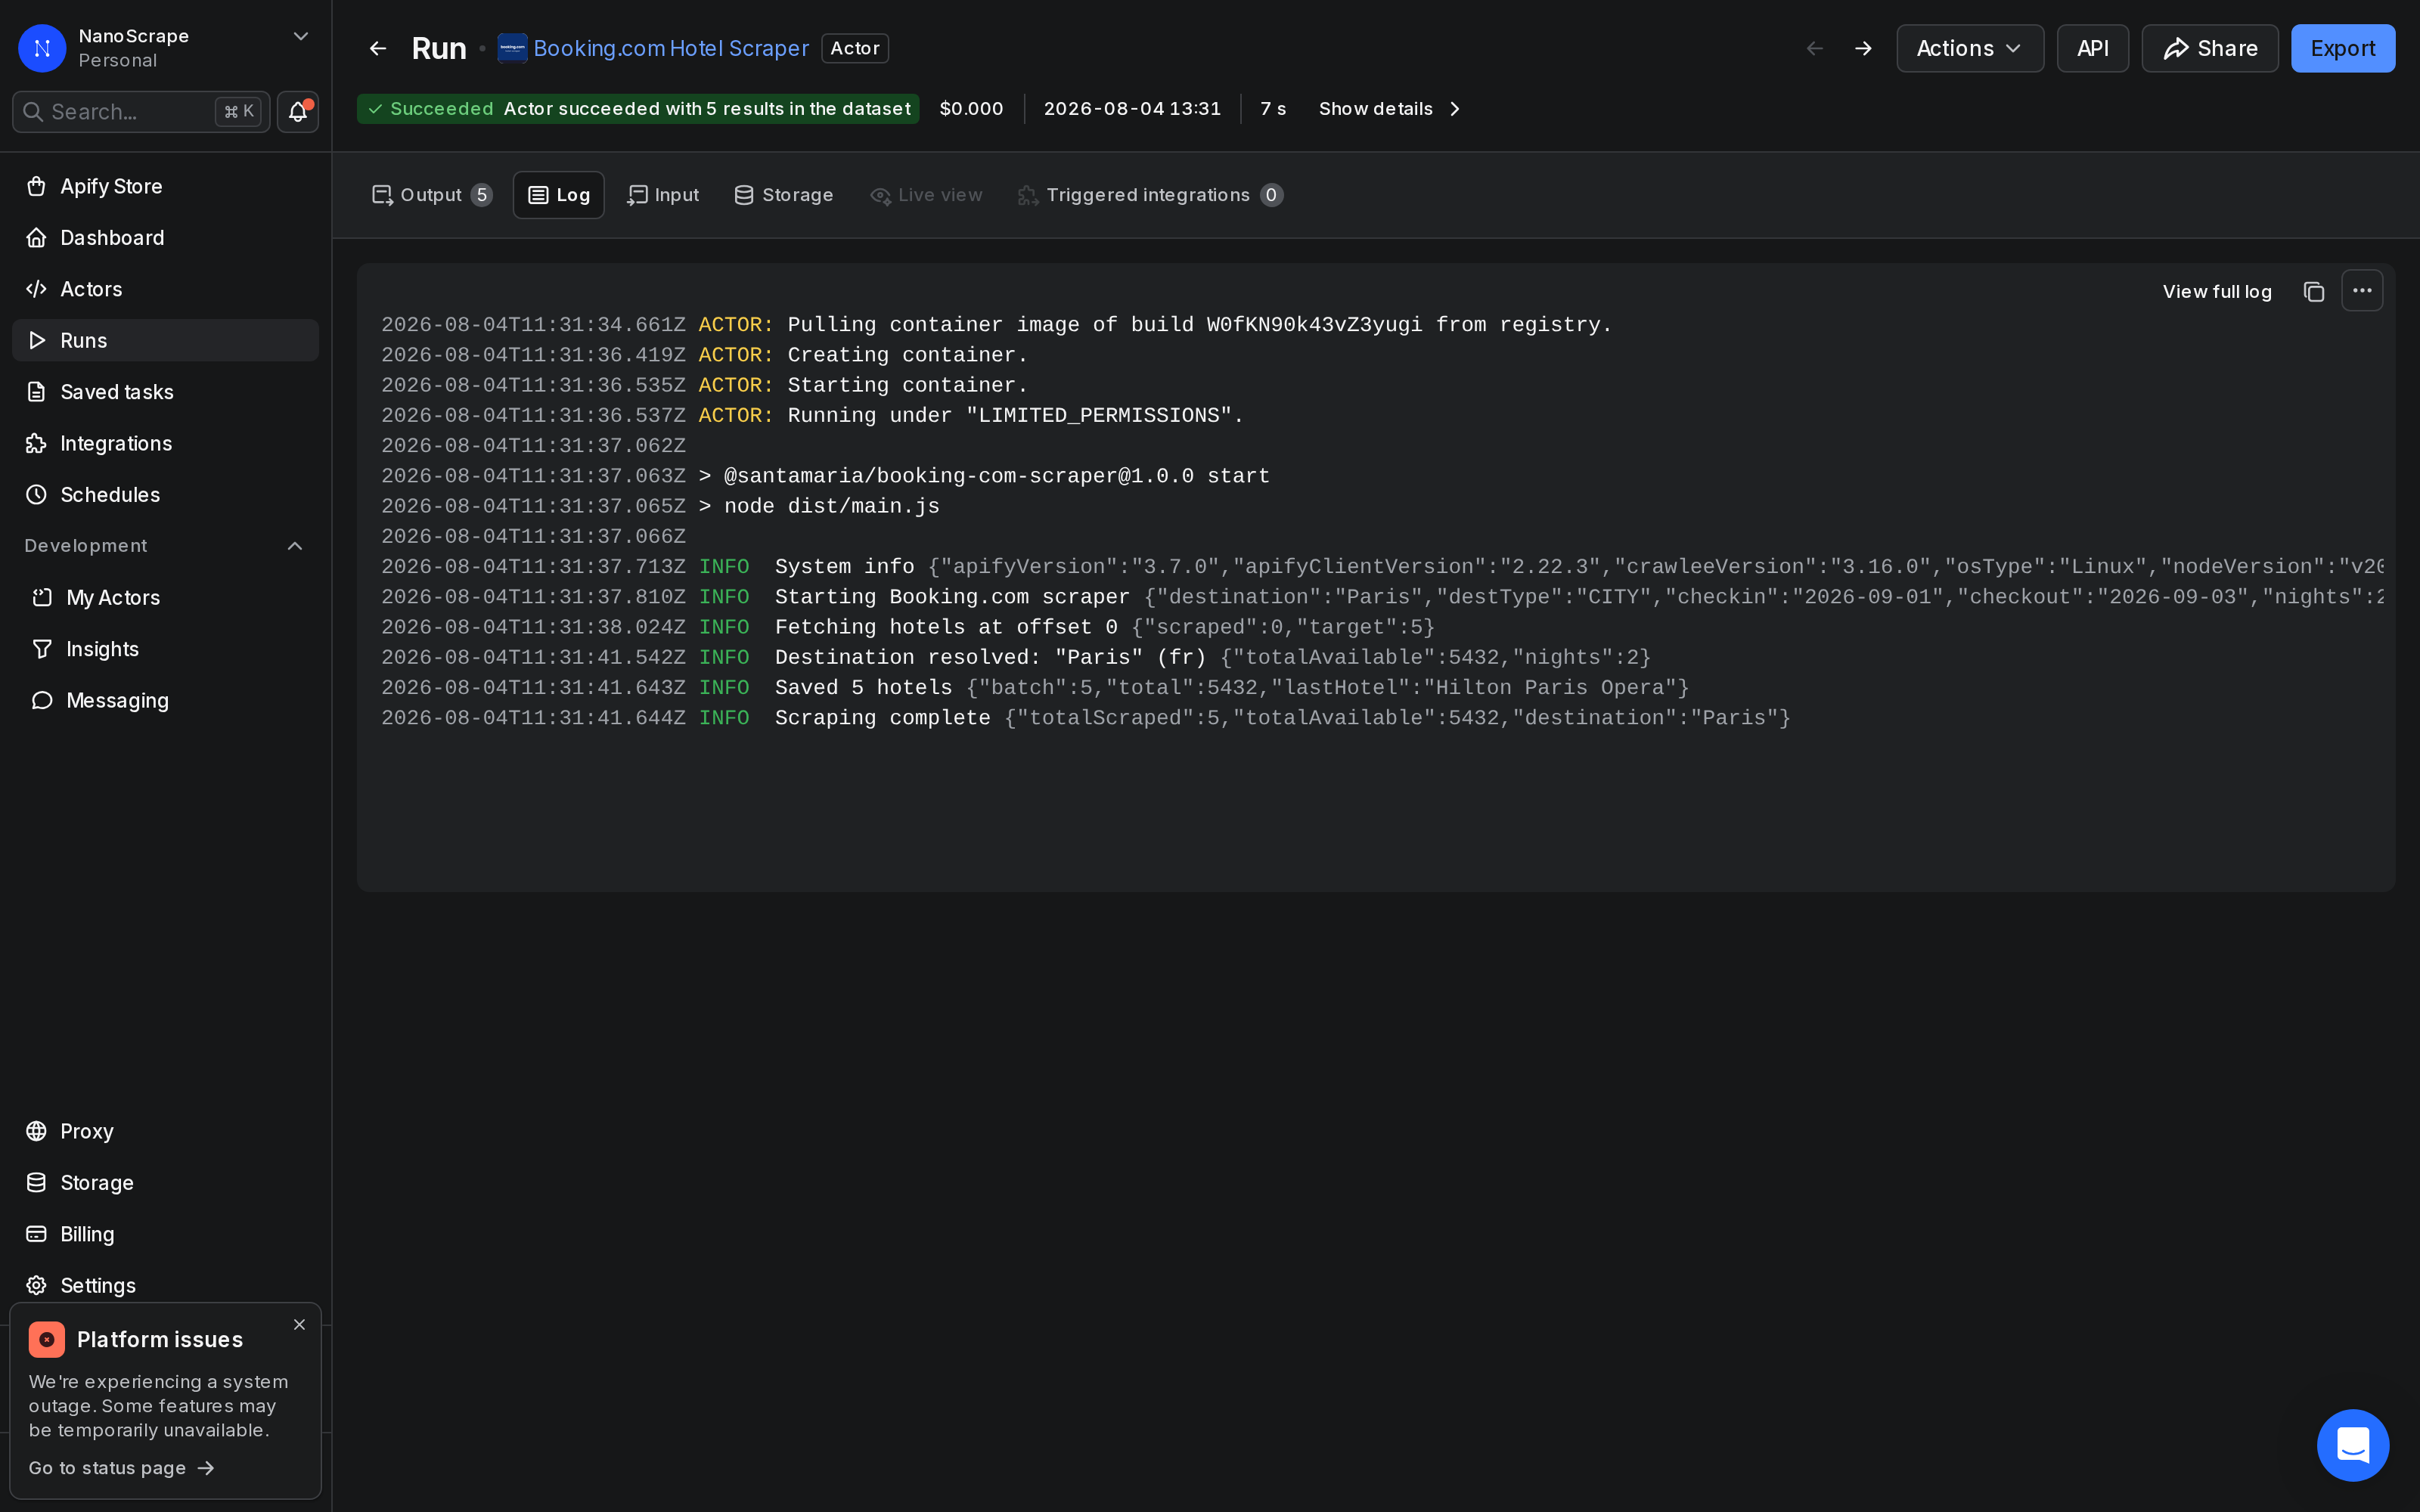Screen dimensions: 2420x1512
Task: Click the Share button
Action: [2209, 48]
